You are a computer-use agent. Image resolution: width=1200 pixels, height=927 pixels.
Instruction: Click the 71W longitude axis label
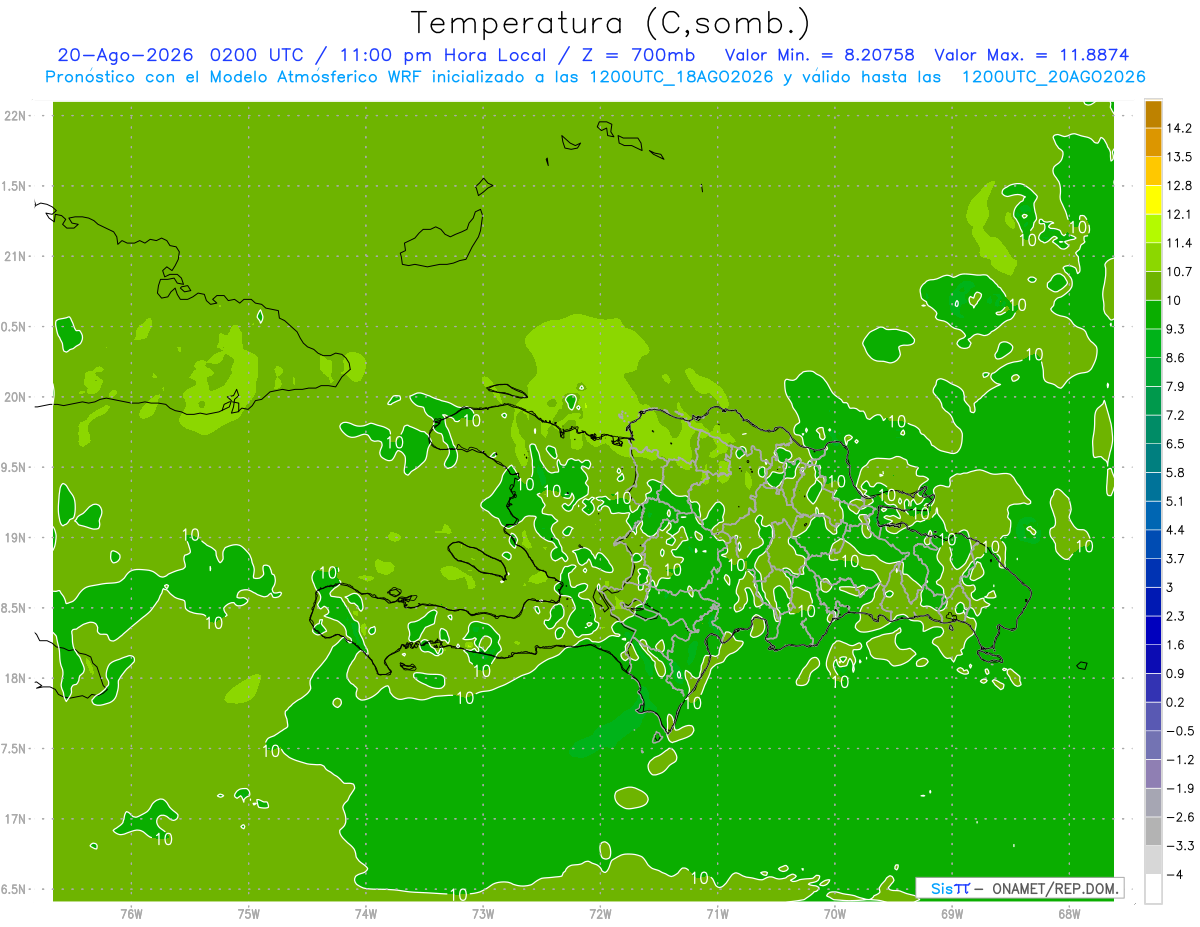point(717,913)
